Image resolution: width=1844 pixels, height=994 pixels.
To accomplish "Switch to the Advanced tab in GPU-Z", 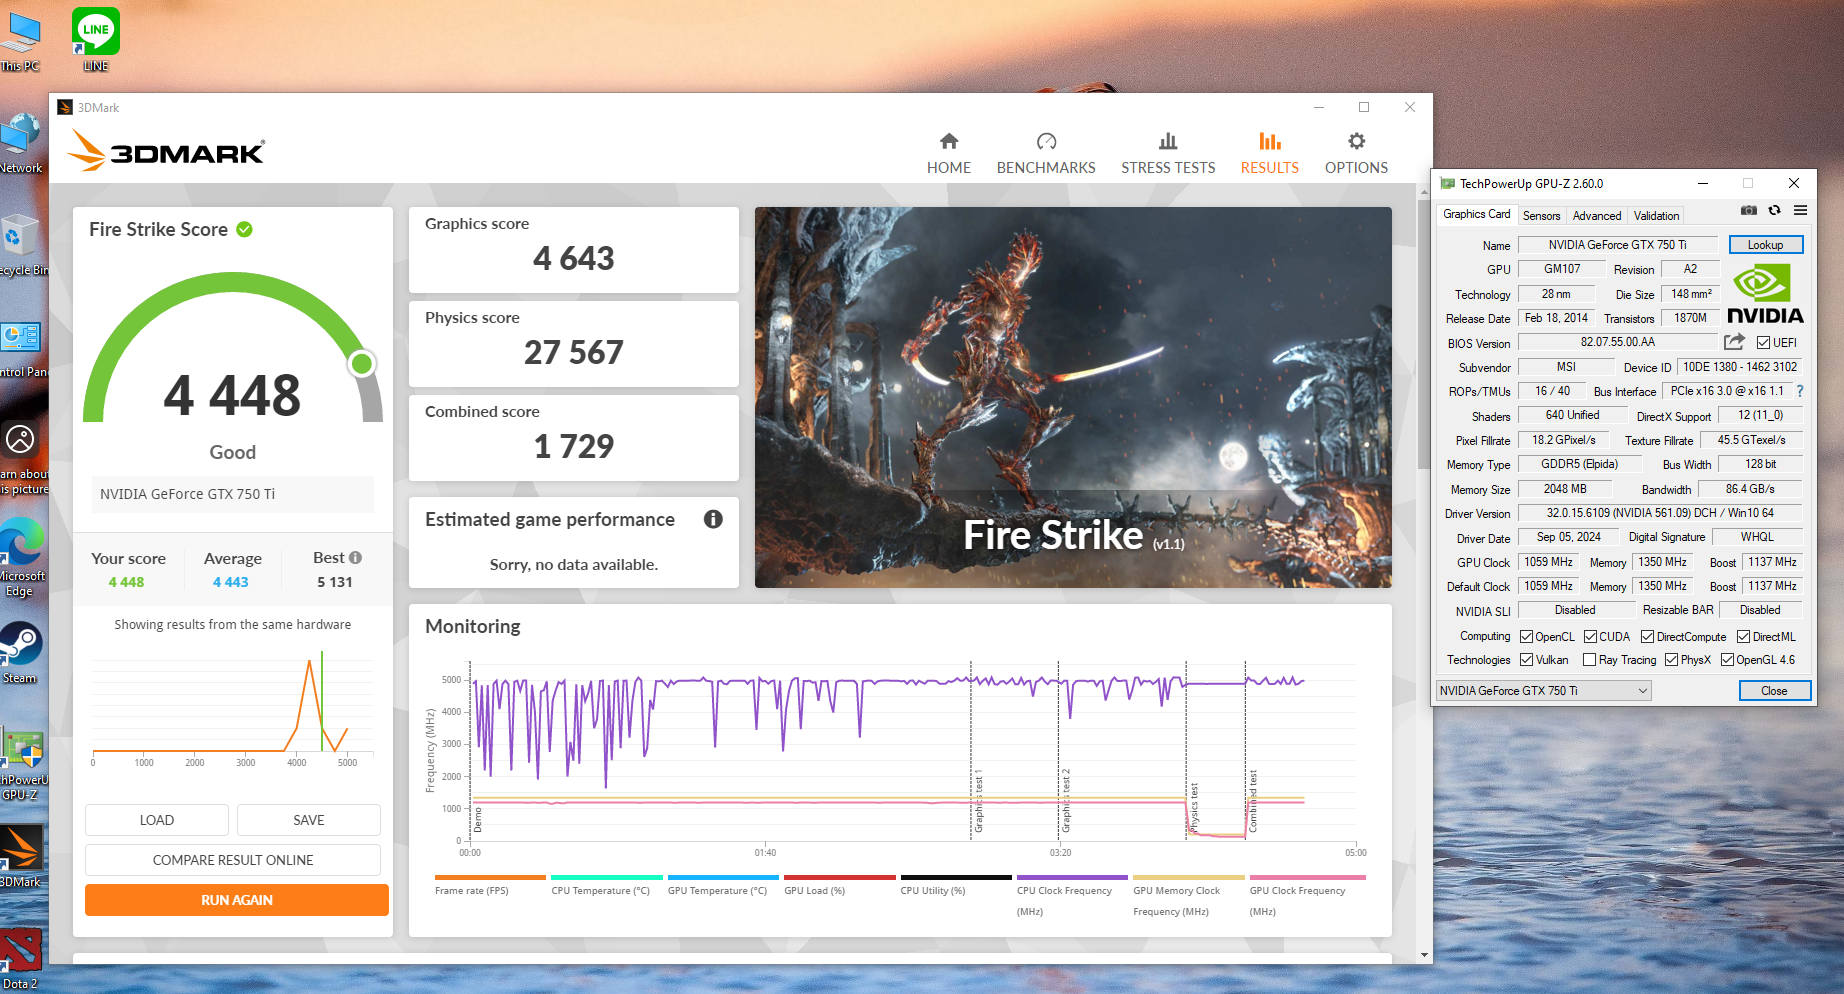I will pos(1596,216).
